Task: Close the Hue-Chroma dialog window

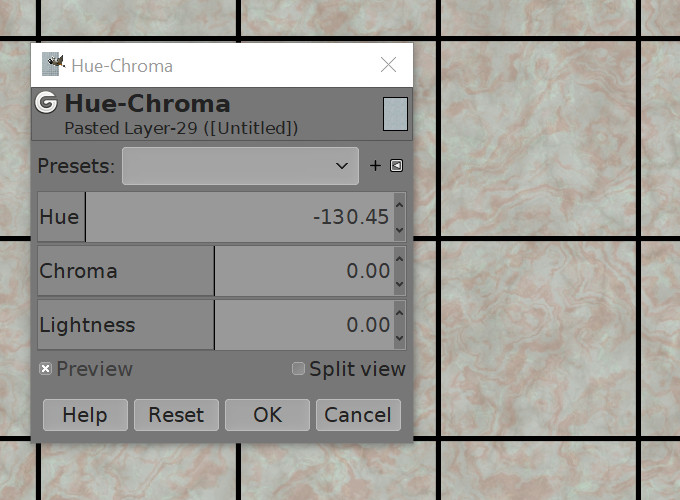Action: click(389, 66)
